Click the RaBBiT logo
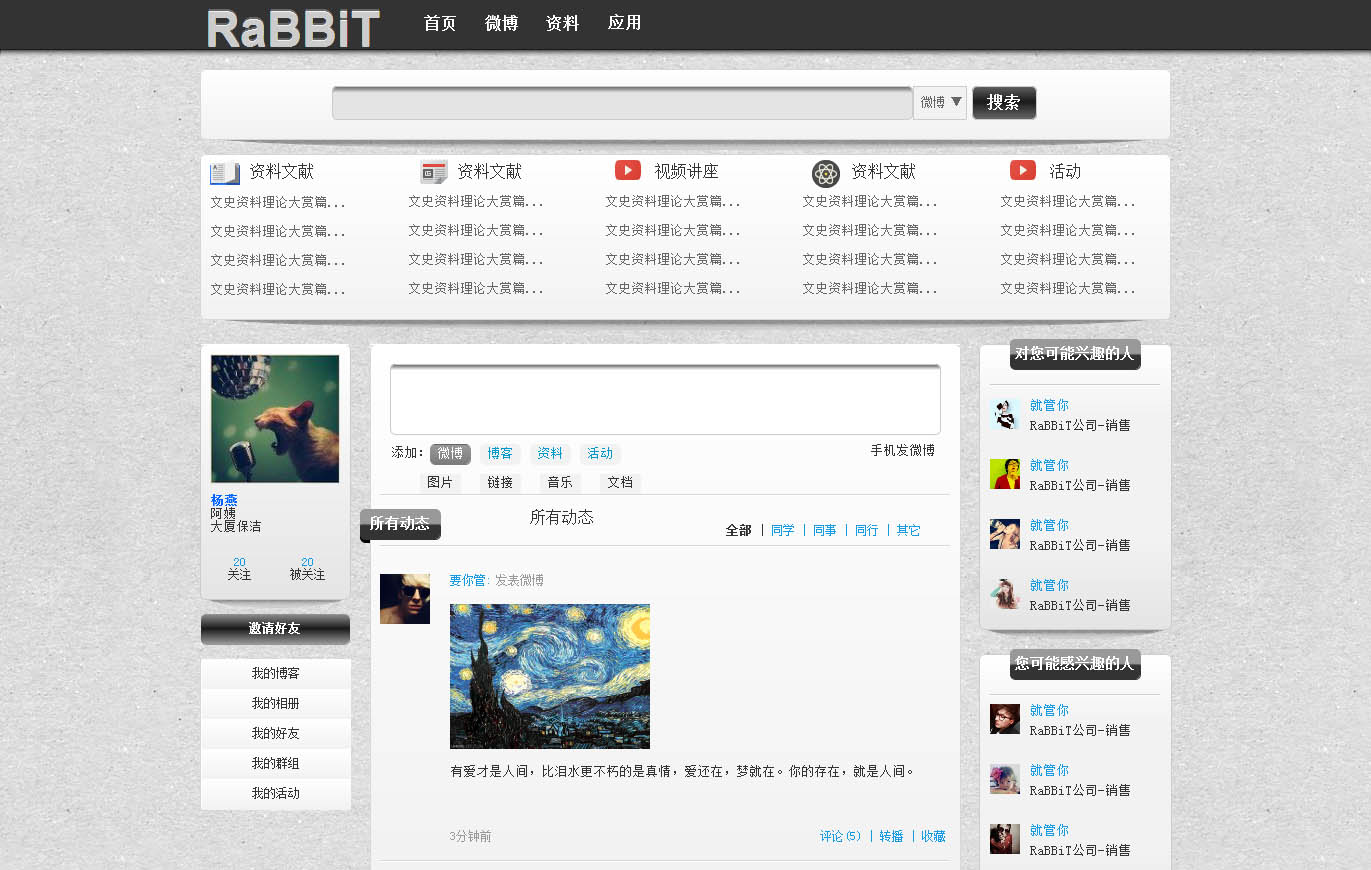 pos(293,28)
